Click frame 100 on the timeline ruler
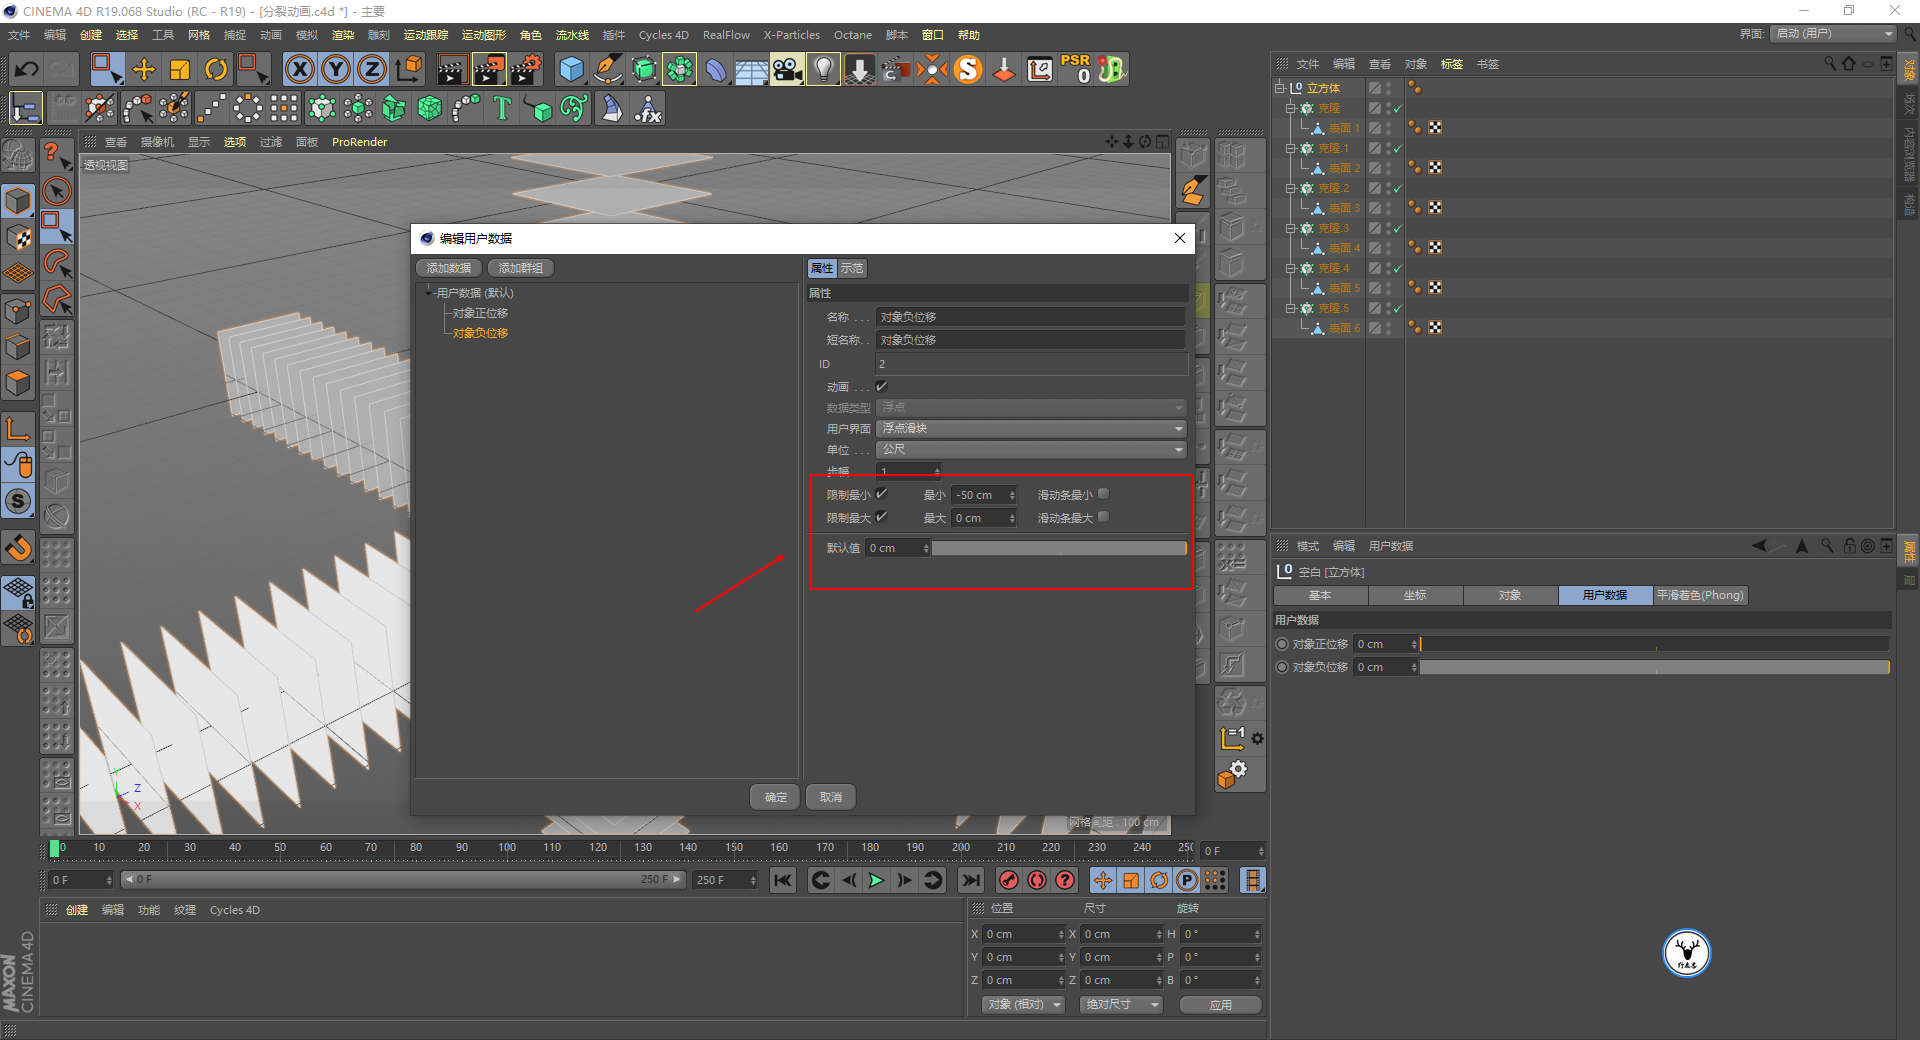Screen dimensions: 1920x1040 coord(507,847)
